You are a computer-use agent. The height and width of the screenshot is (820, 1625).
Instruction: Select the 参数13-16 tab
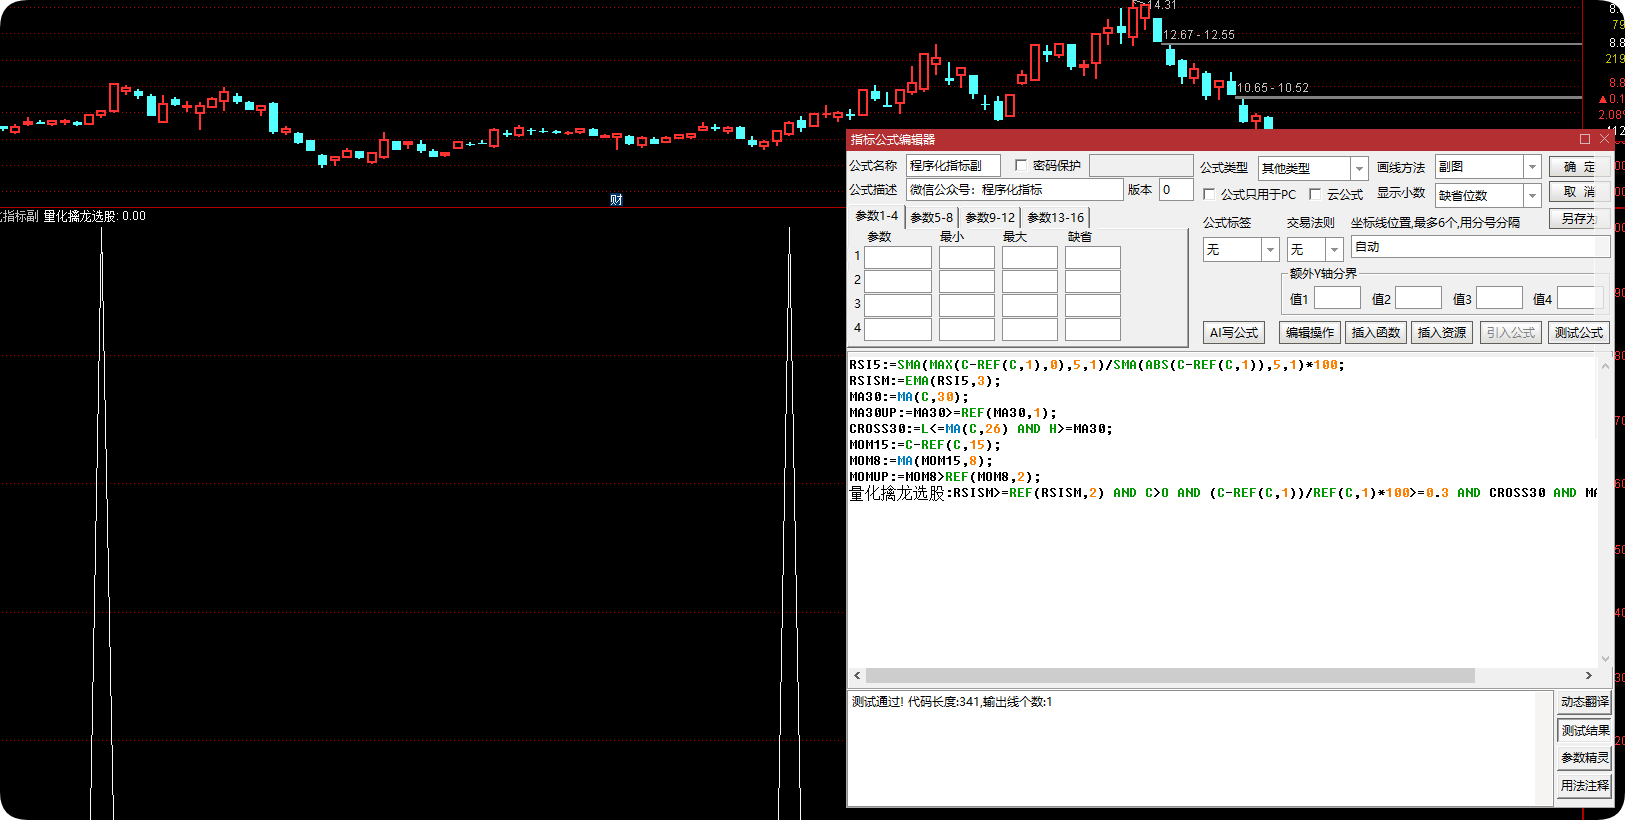(x=1055, y=217)
